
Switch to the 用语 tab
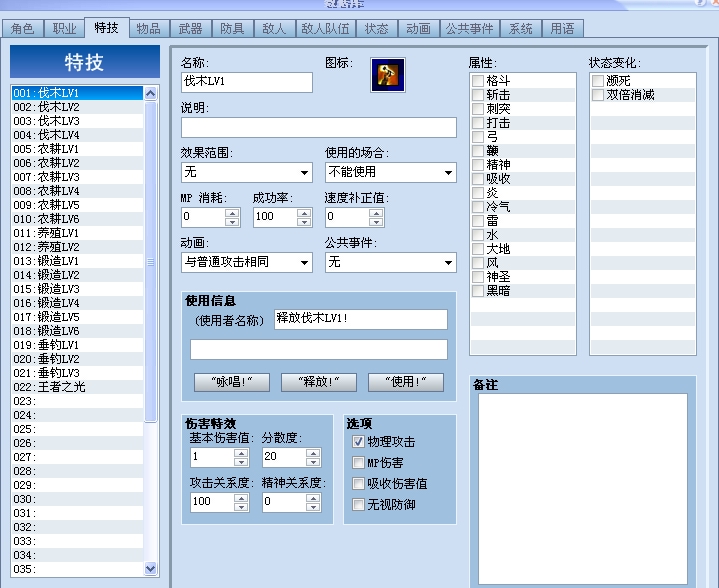pyautogui.click(x=562, y=29)
